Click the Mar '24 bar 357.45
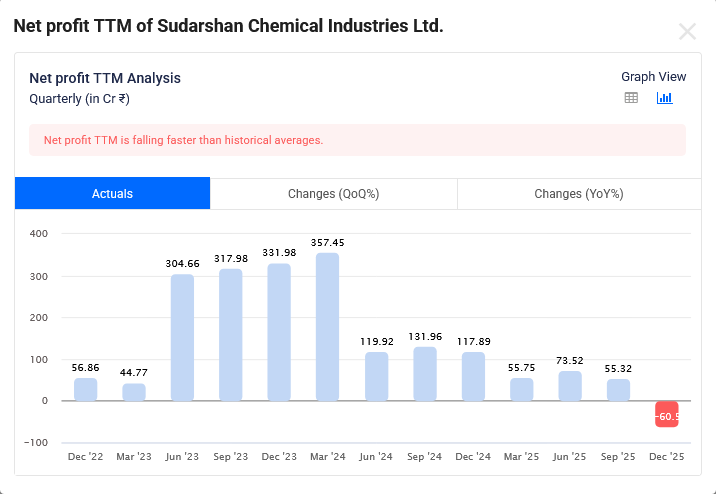Image resolution: width=716 pixels, height=494 pixels. (x=328, y=327)
